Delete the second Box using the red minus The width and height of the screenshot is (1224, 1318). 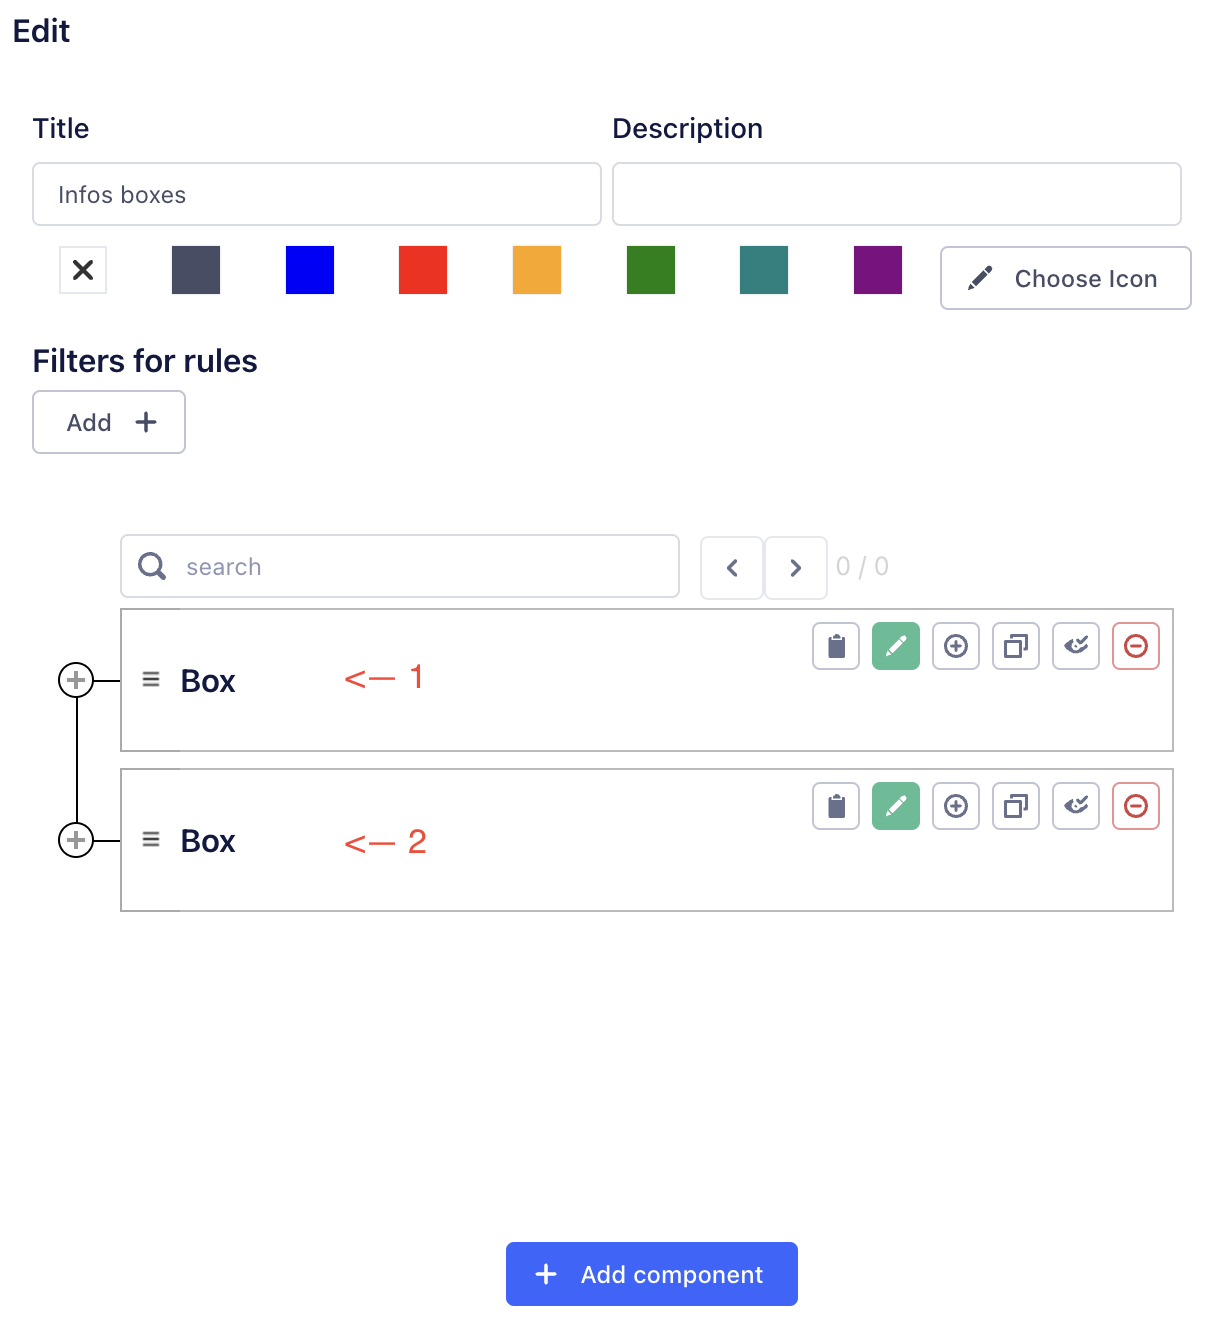1136,806
